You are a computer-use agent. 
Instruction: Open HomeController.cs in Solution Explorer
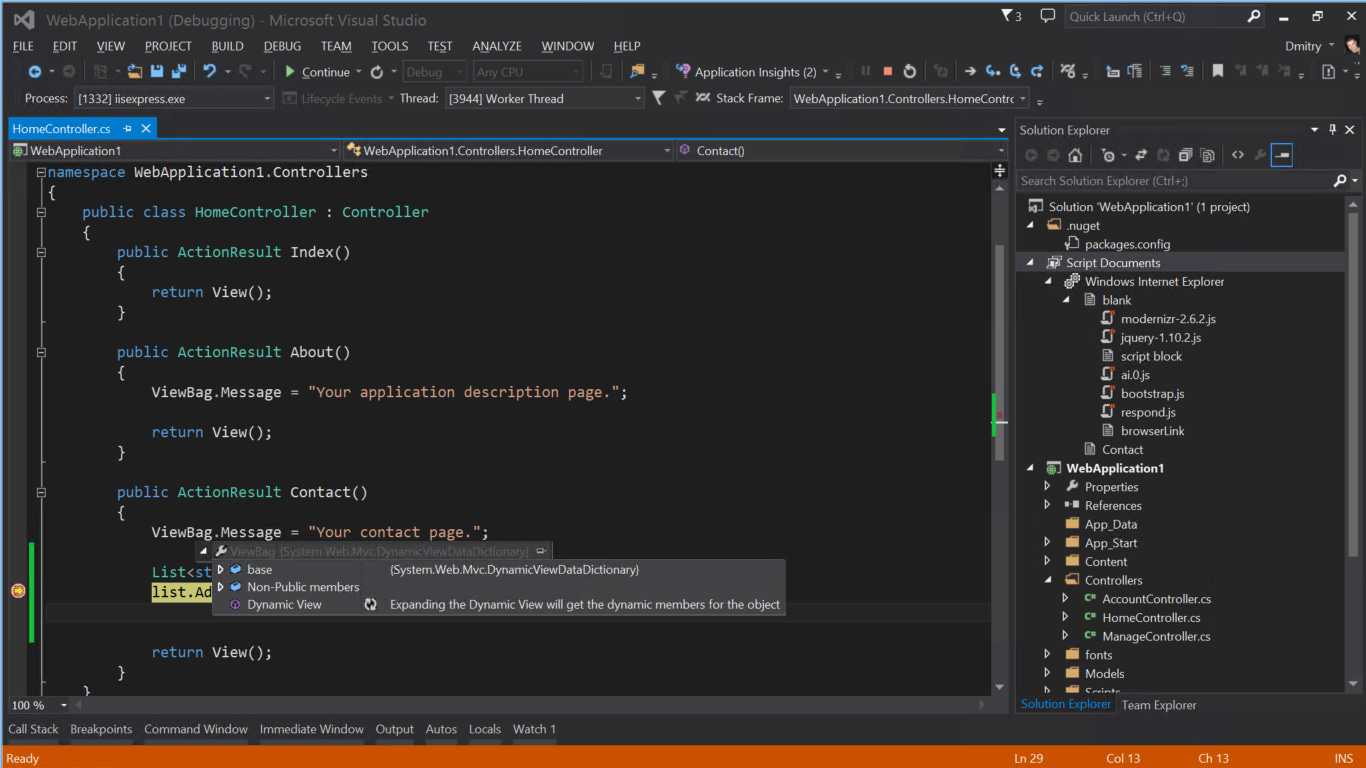(x=1150, y=618)
